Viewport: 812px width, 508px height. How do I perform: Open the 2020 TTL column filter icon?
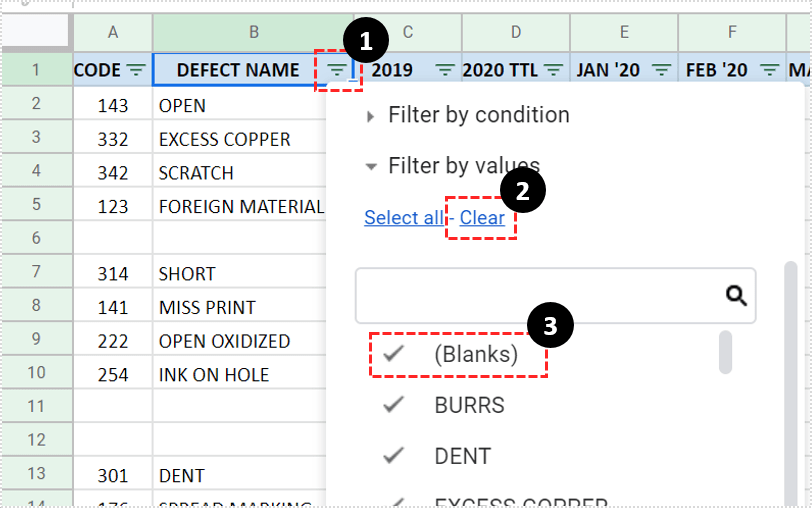pyautogui.click(x=553, y=70)
